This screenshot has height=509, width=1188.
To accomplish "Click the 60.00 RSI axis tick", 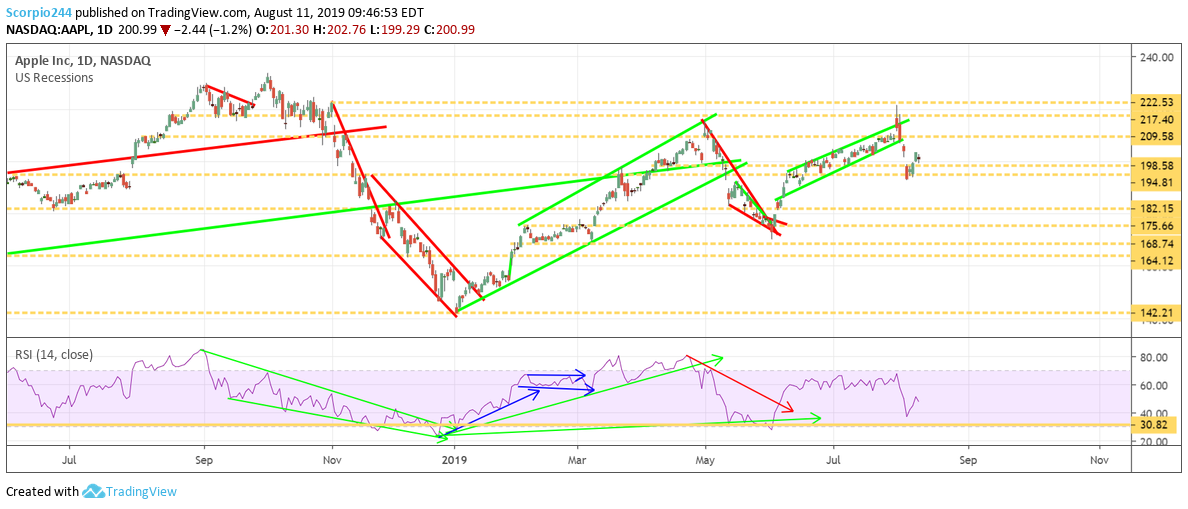I will point(1152,385).
